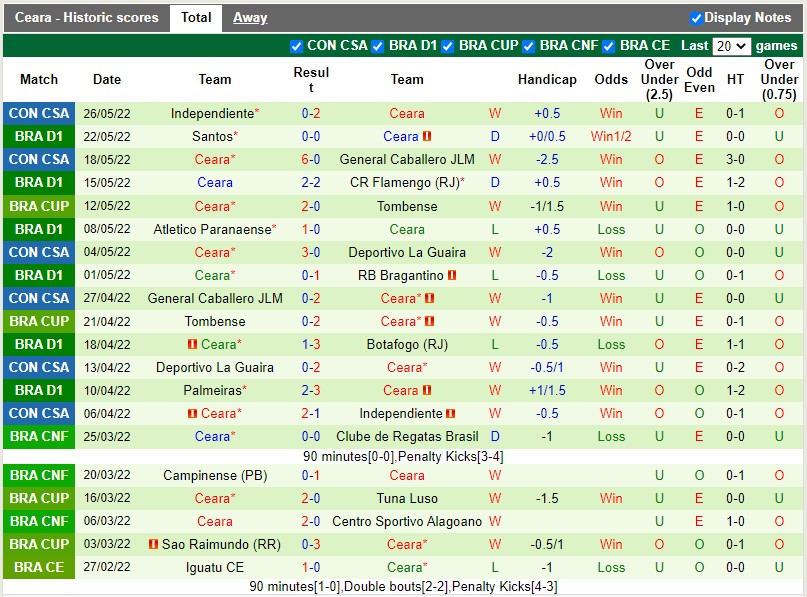Click the Over Under (2.5) column header
This screenshot has width=807, height=597.
[x=659, y=79]
